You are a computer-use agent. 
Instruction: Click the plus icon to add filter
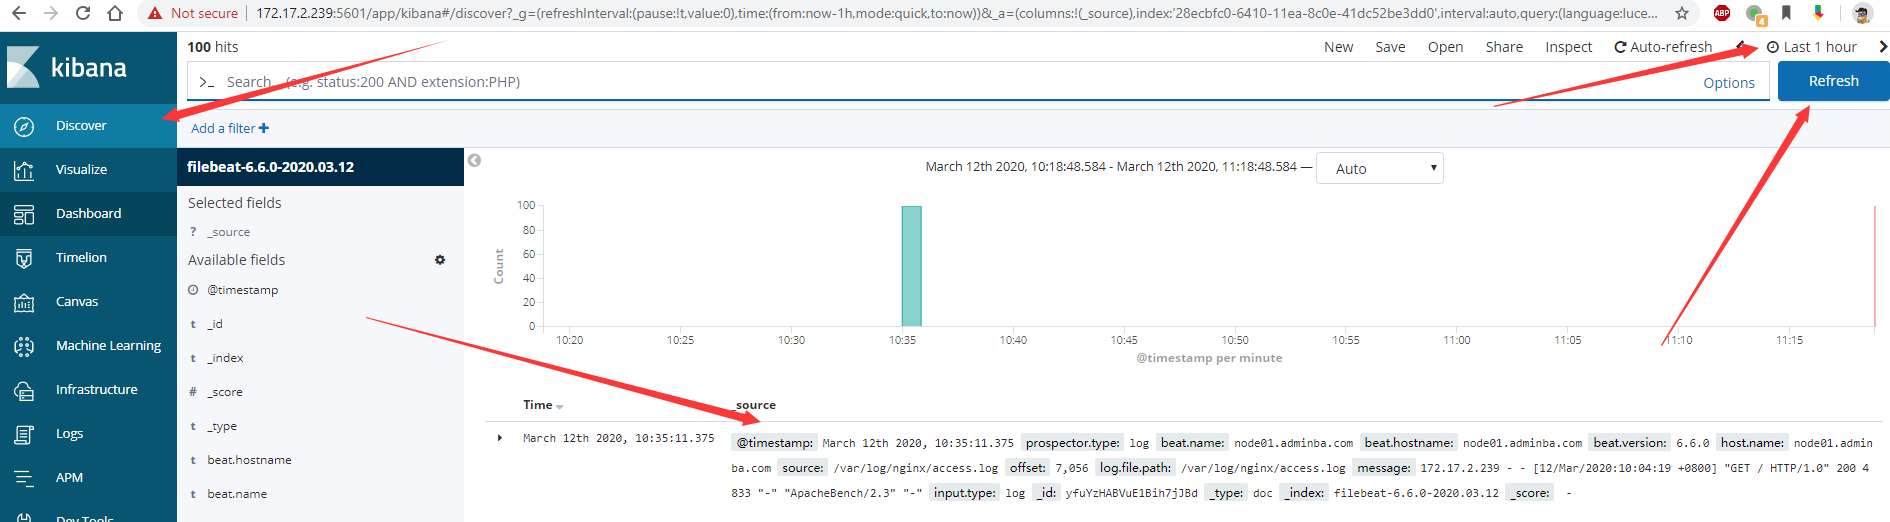[x=264, y=128]
